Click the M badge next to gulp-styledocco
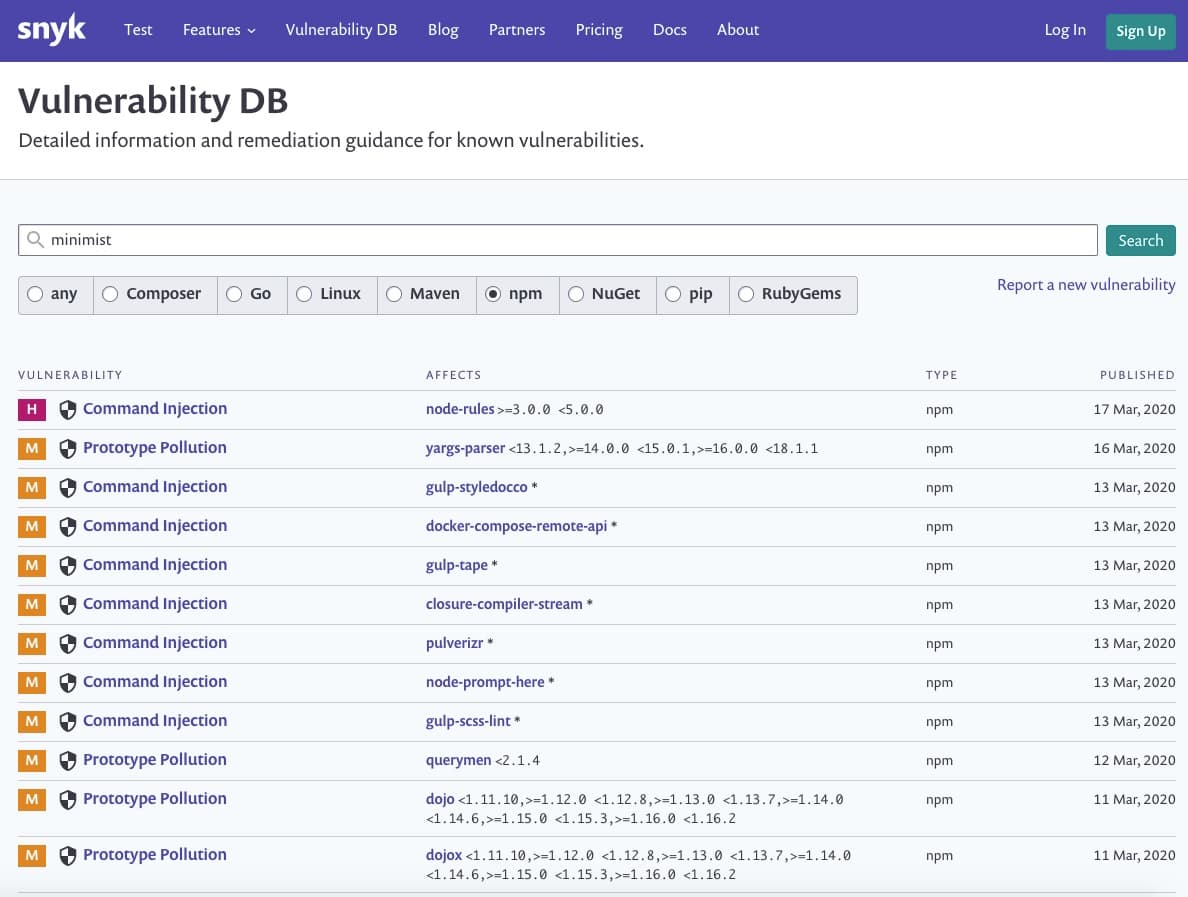This screenshot has height=897, width=1188. coord(31,487)
